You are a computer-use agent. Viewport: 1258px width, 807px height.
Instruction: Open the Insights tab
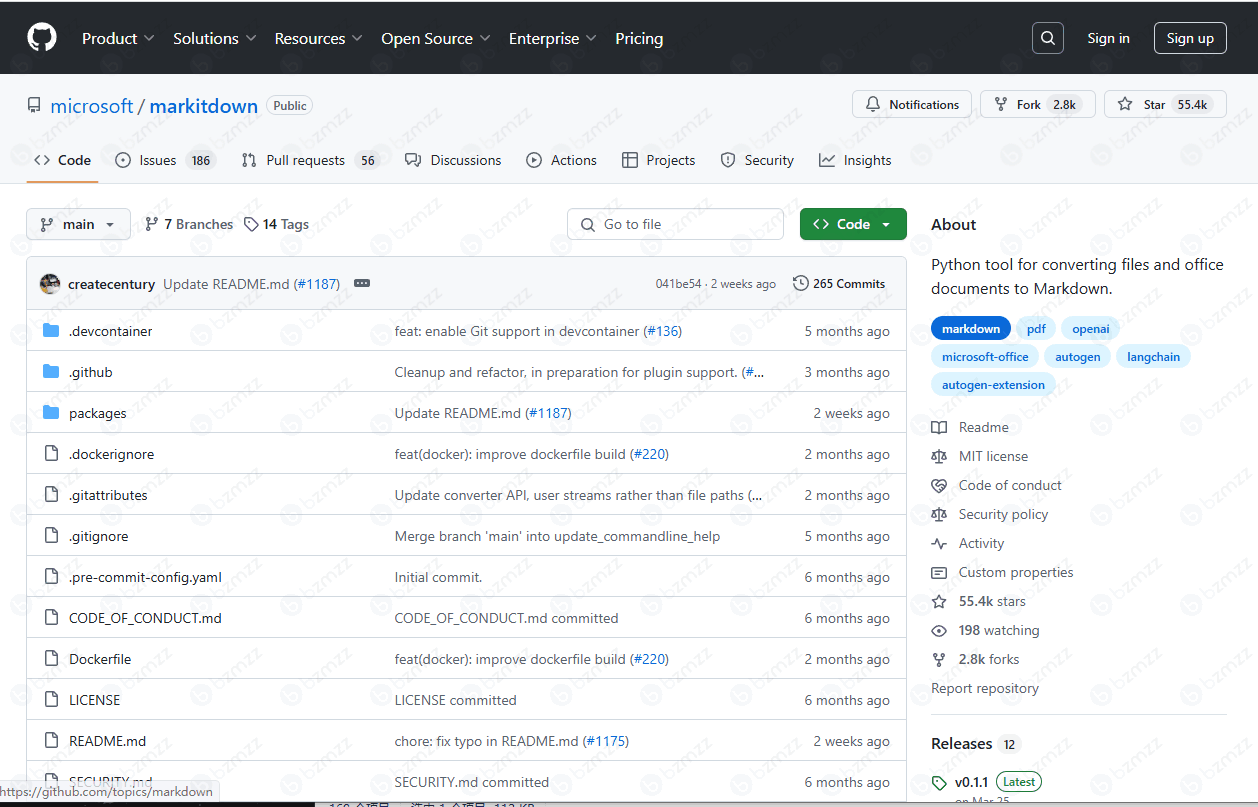pyautogui.click(x=855, y=160)
